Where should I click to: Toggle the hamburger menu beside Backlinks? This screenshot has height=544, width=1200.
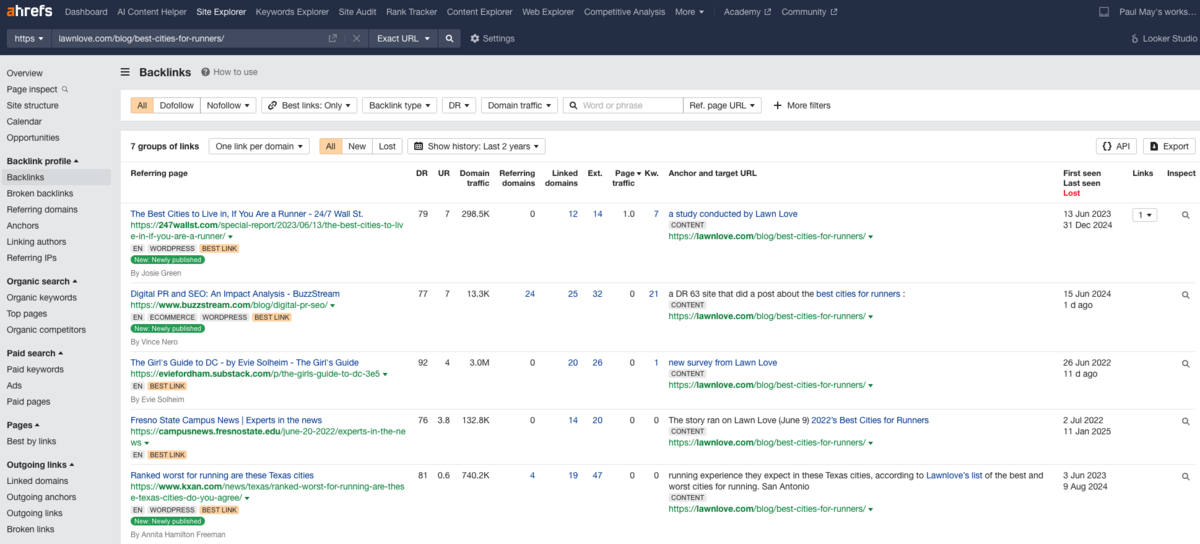pyautogui.click(x=126, y=72)
